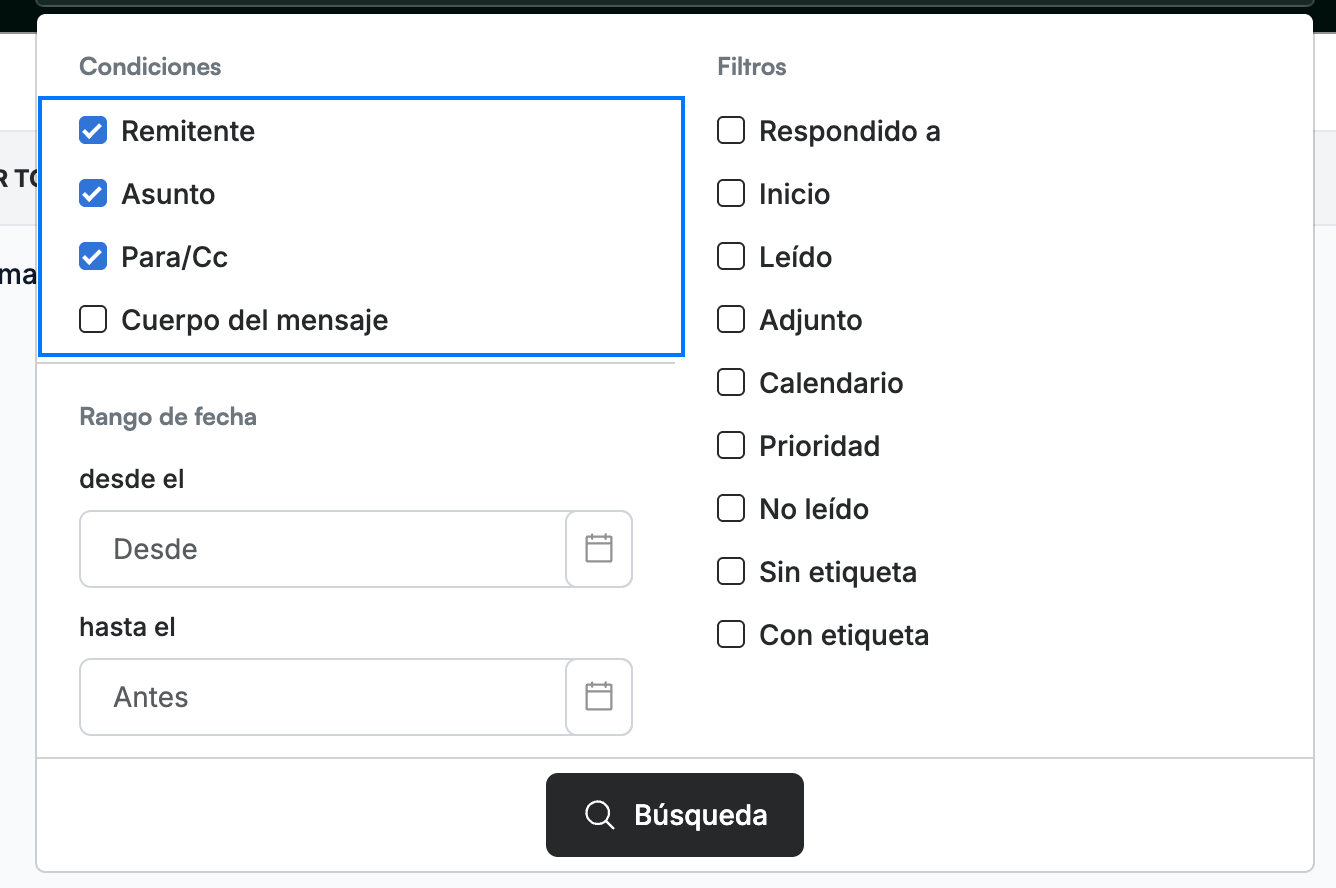Uncheck the Remitente condition
1336x888 pixels.
(93, 131)
